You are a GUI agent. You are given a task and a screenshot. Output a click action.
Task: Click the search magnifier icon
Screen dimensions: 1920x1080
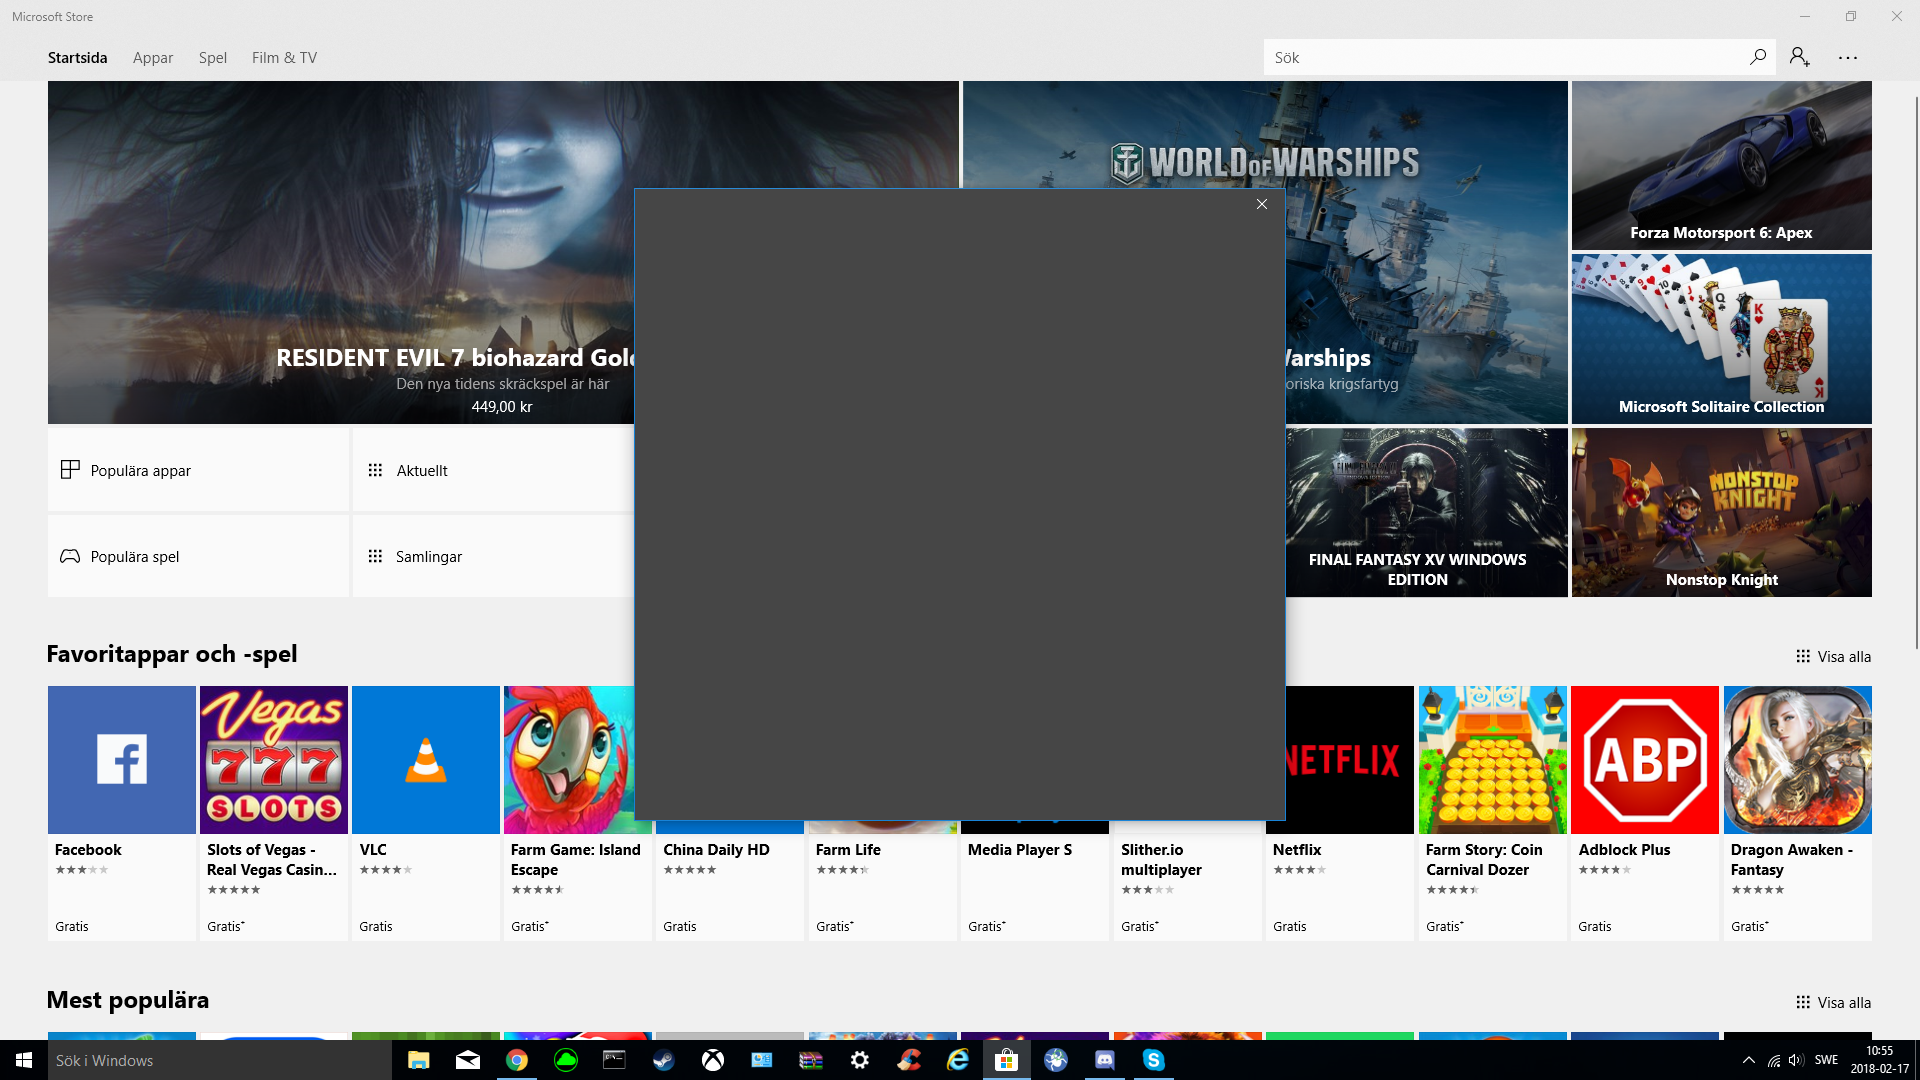tap(1757, 57)
